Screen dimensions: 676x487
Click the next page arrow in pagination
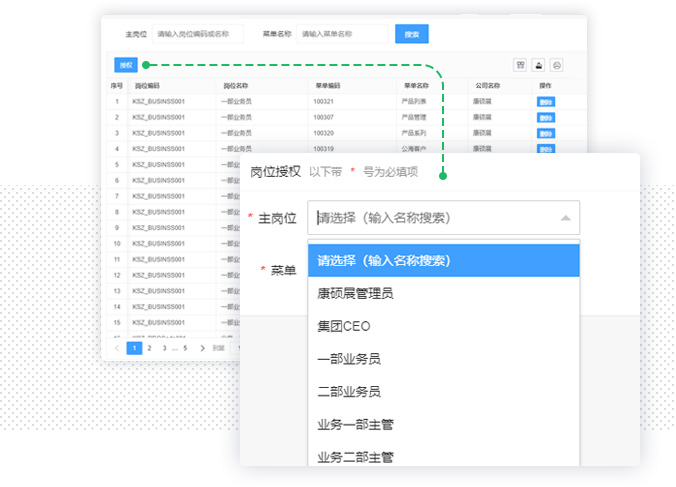[203, 348]
